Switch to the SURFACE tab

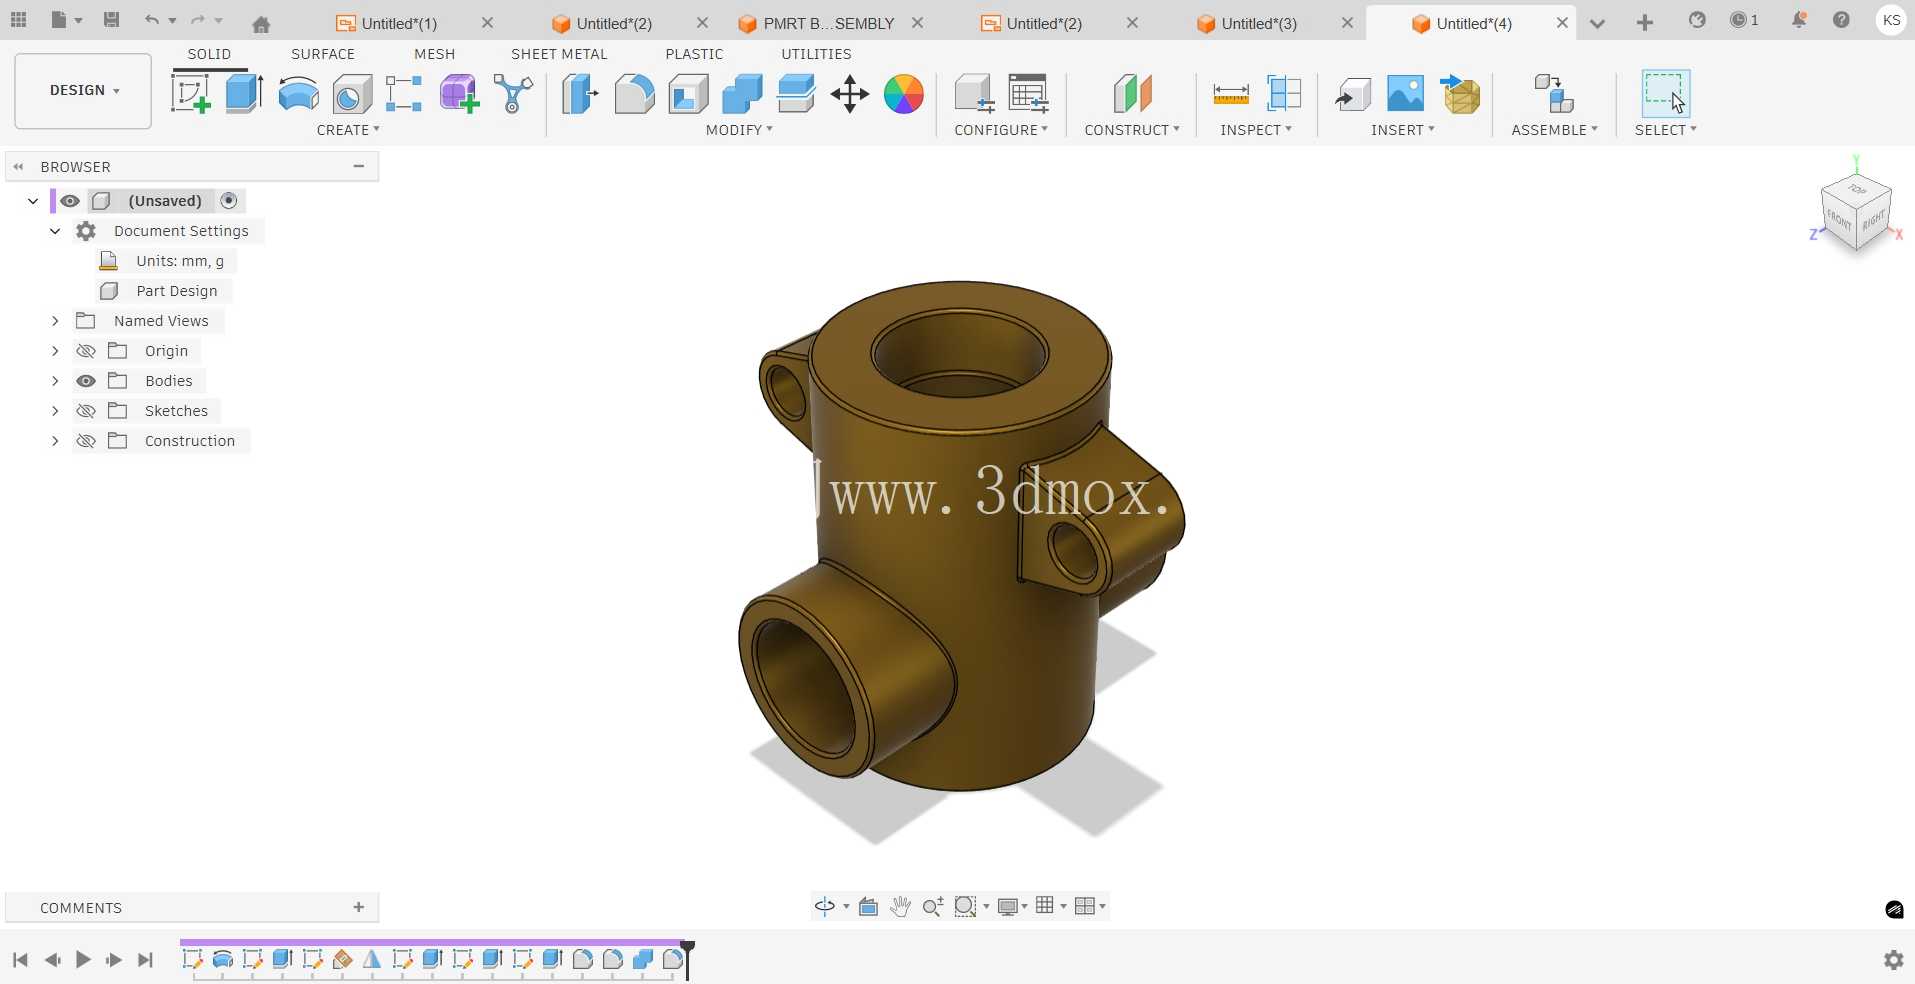323,54
